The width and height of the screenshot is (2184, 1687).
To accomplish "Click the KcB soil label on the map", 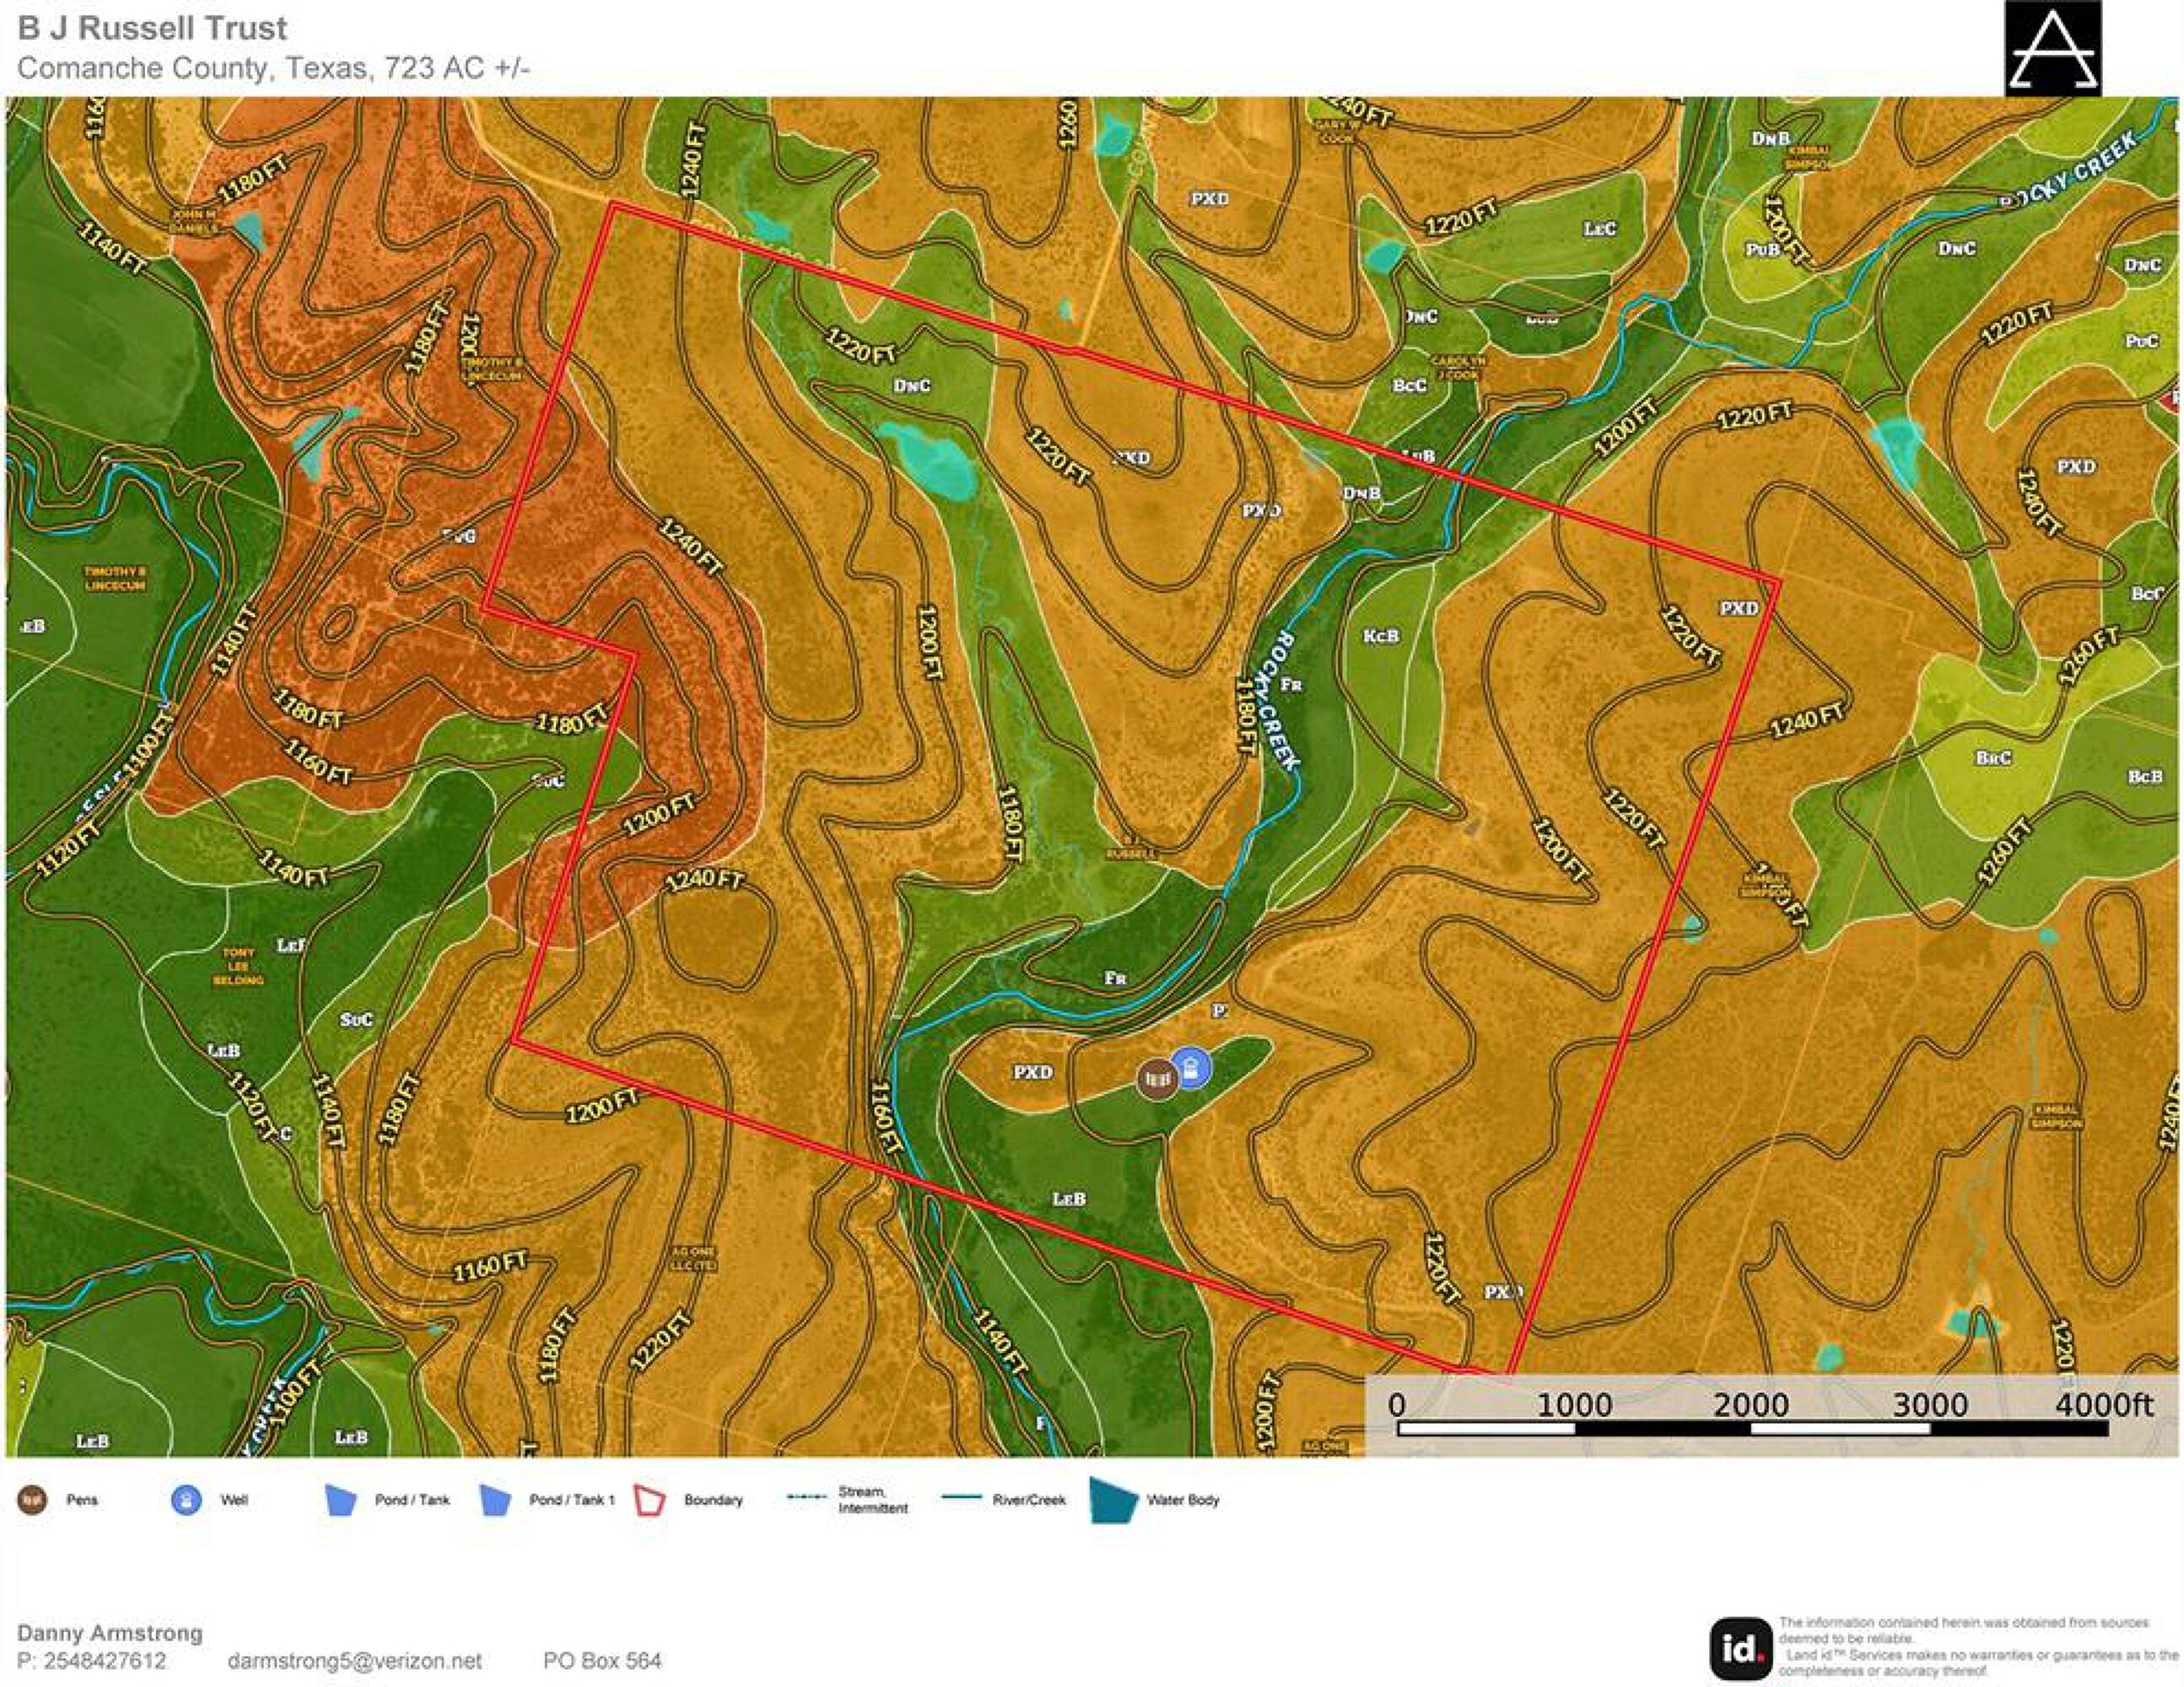I will pyautogui.click(x=1381, y=636).
